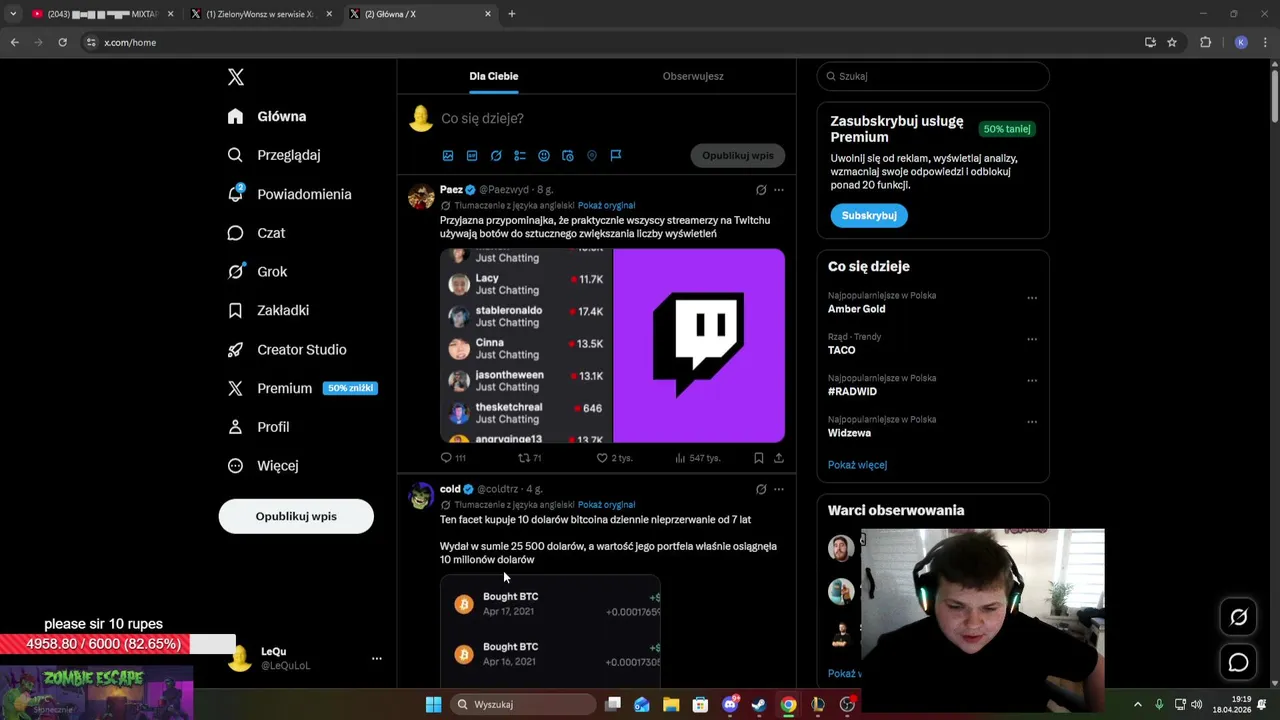Bookmark the Paez post
This screenshot has height=720, width=1280.
759,458
